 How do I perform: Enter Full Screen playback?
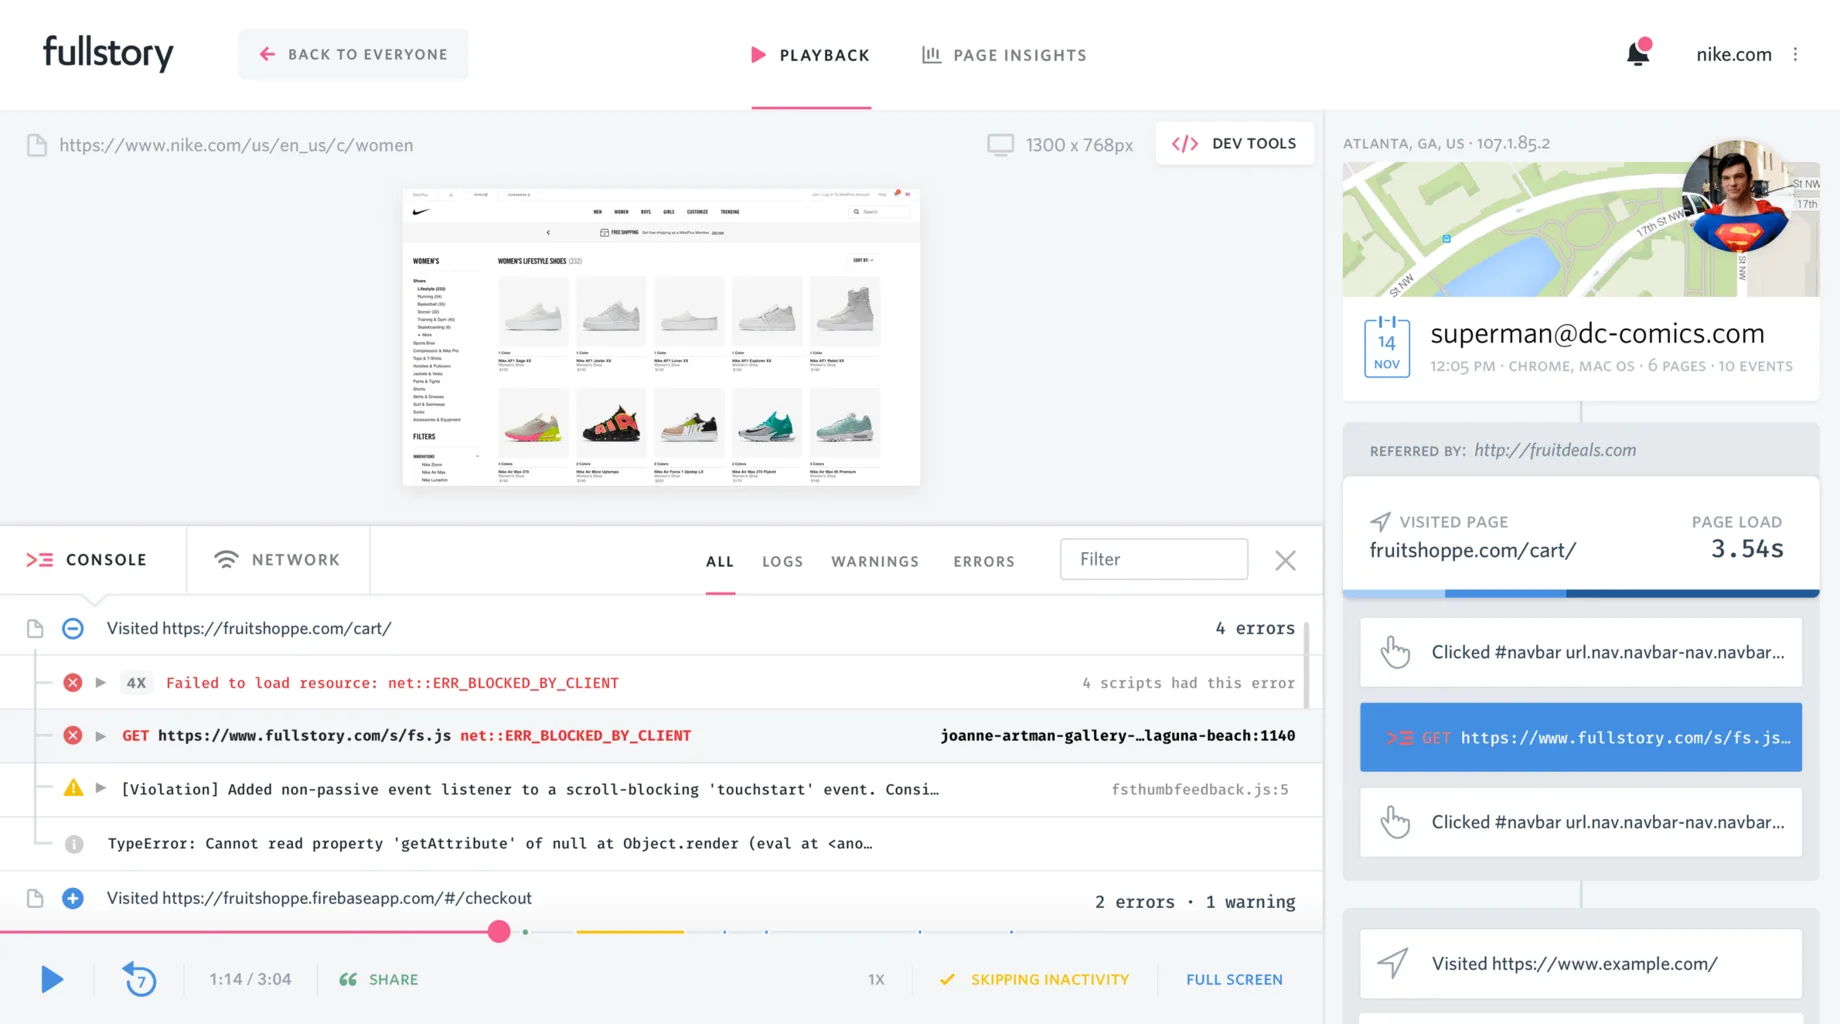pyautogui.click(x=1234, y=980)
